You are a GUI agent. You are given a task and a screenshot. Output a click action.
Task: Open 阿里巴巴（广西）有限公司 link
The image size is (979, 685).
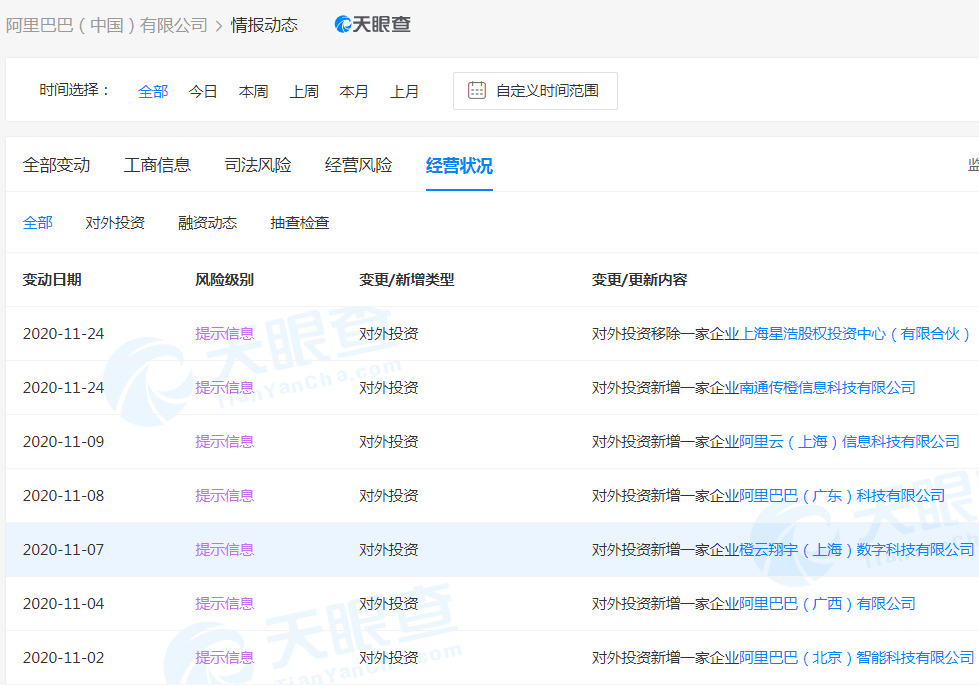point(827,604)
